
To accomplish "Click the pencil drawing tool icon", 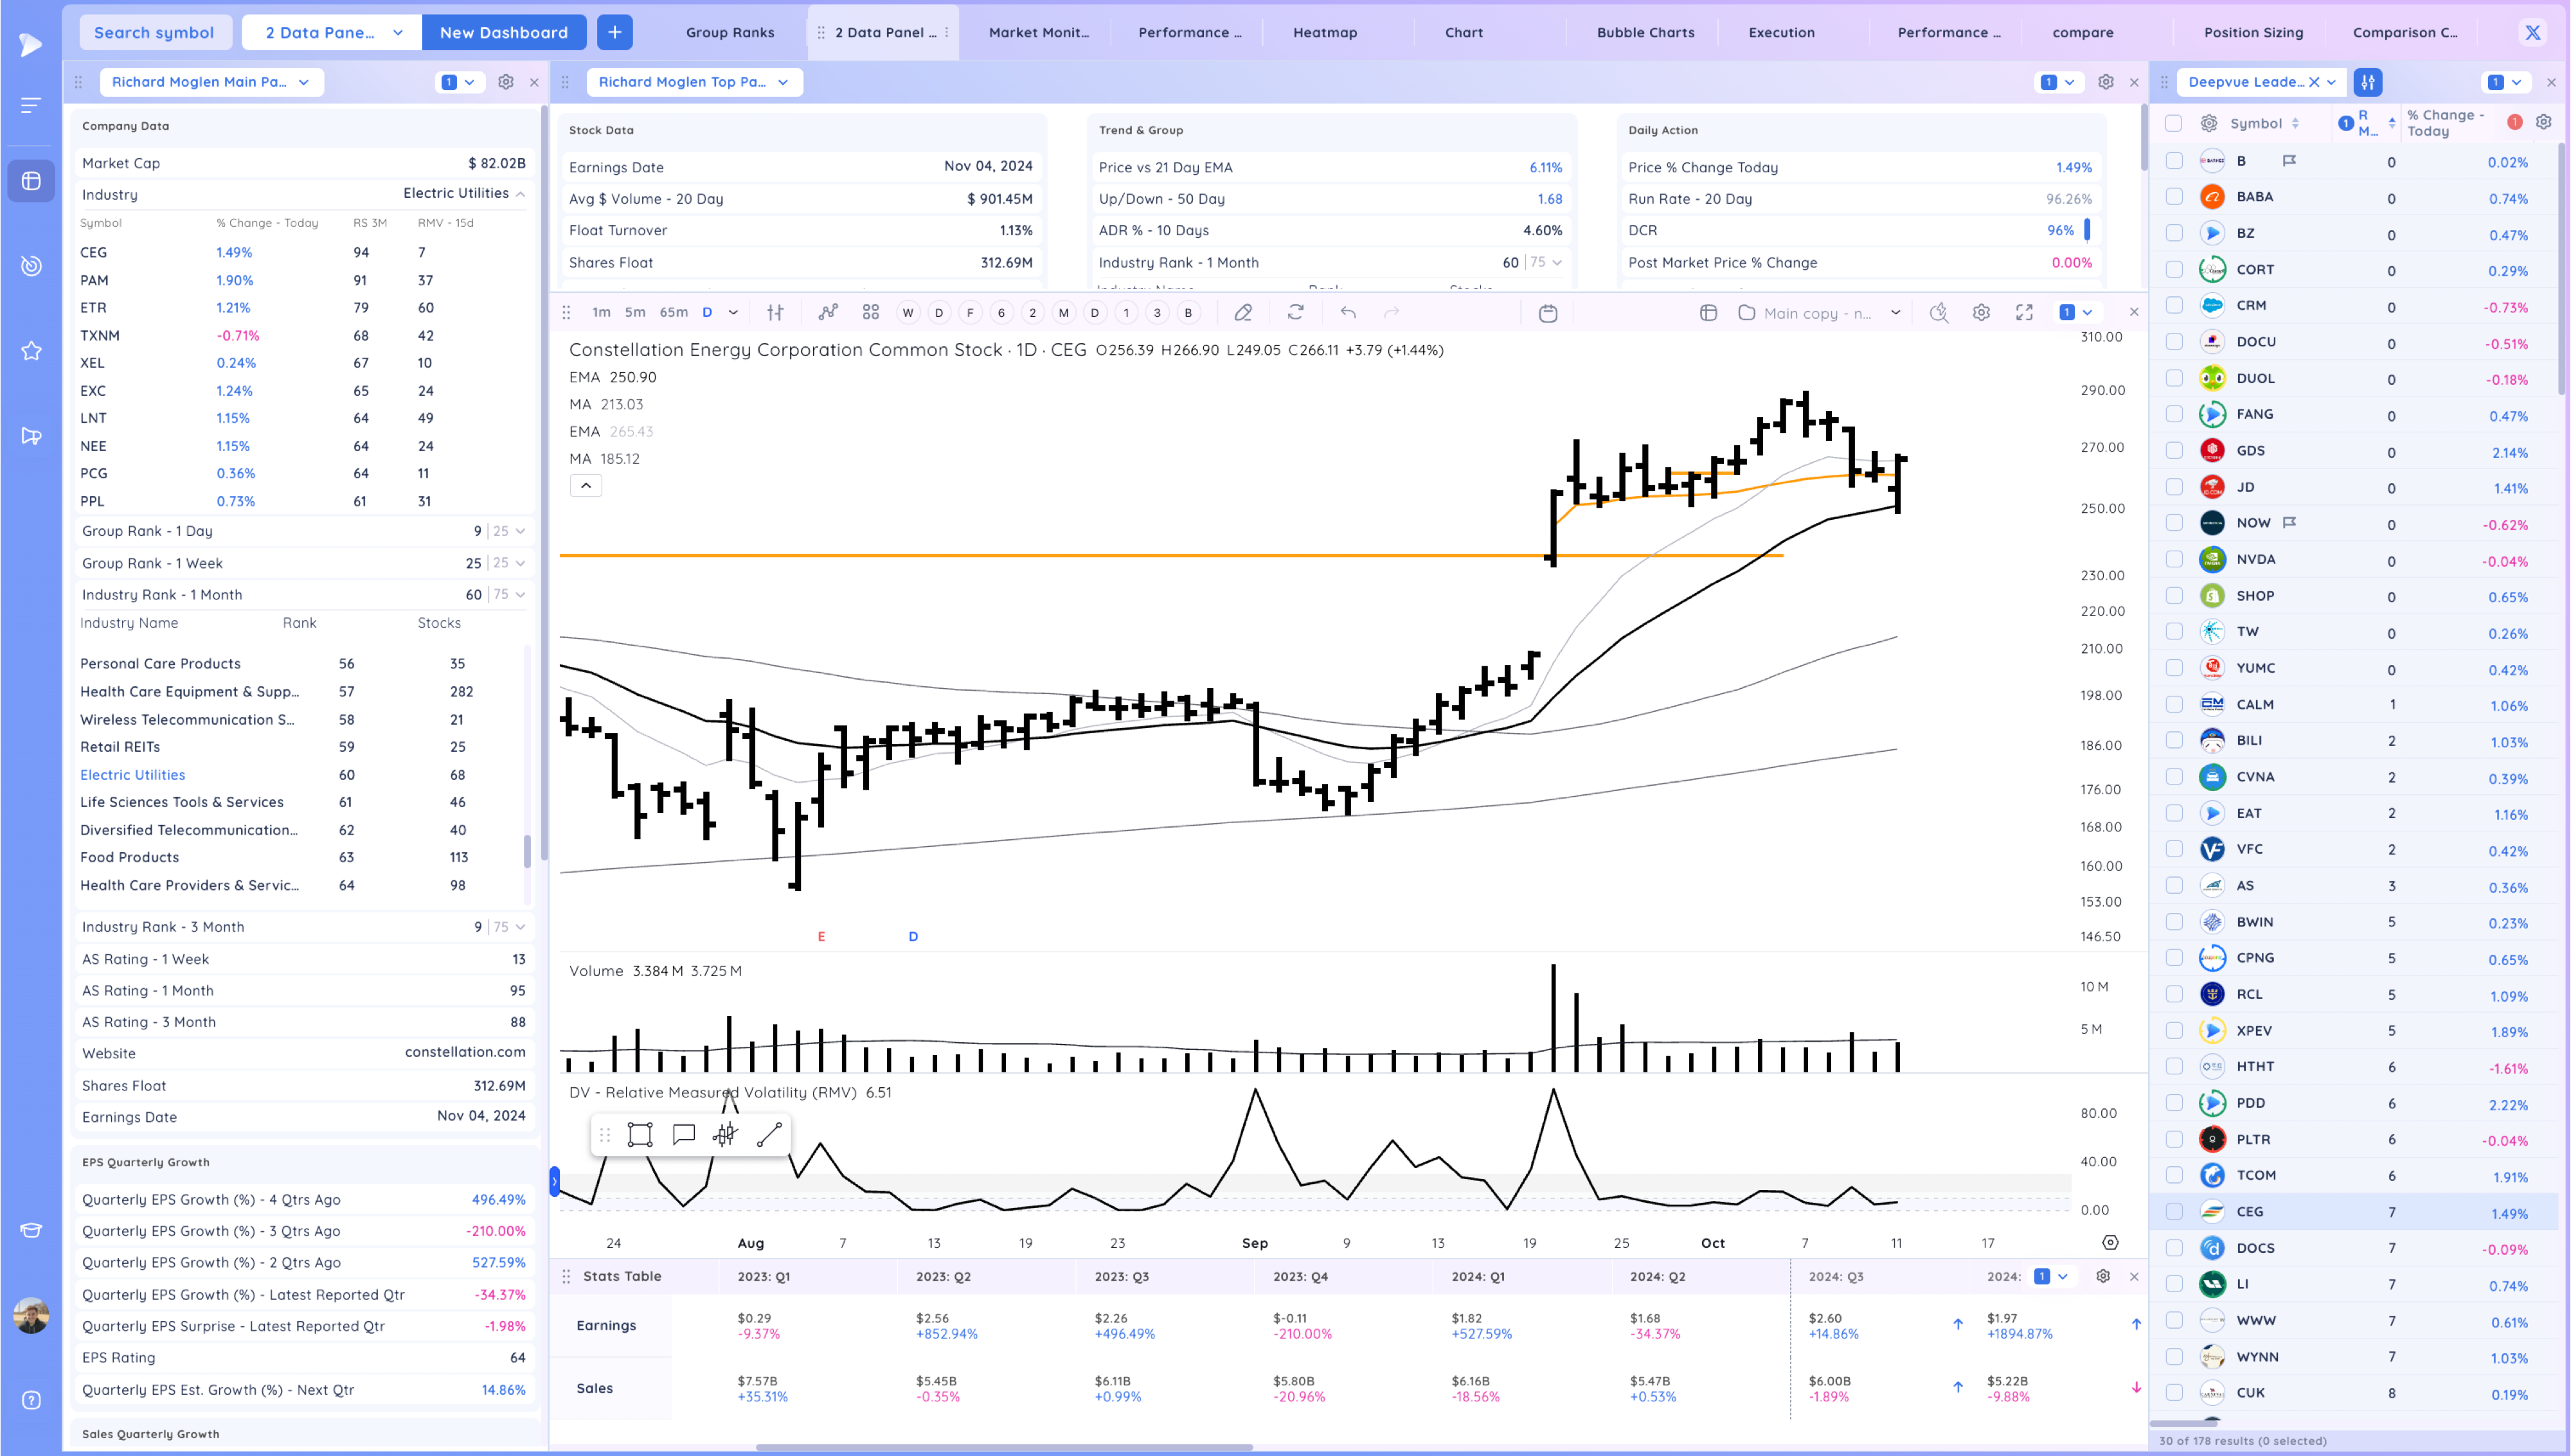I will coord(1243,313).
